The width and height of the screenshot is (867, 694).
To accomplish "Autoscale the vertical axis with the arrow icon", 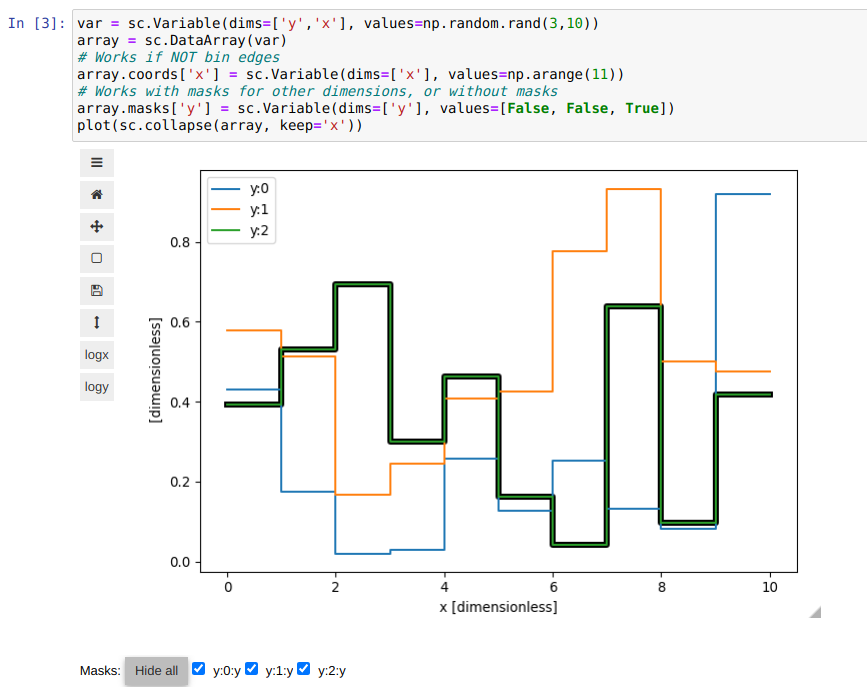I will pos(96,322).
